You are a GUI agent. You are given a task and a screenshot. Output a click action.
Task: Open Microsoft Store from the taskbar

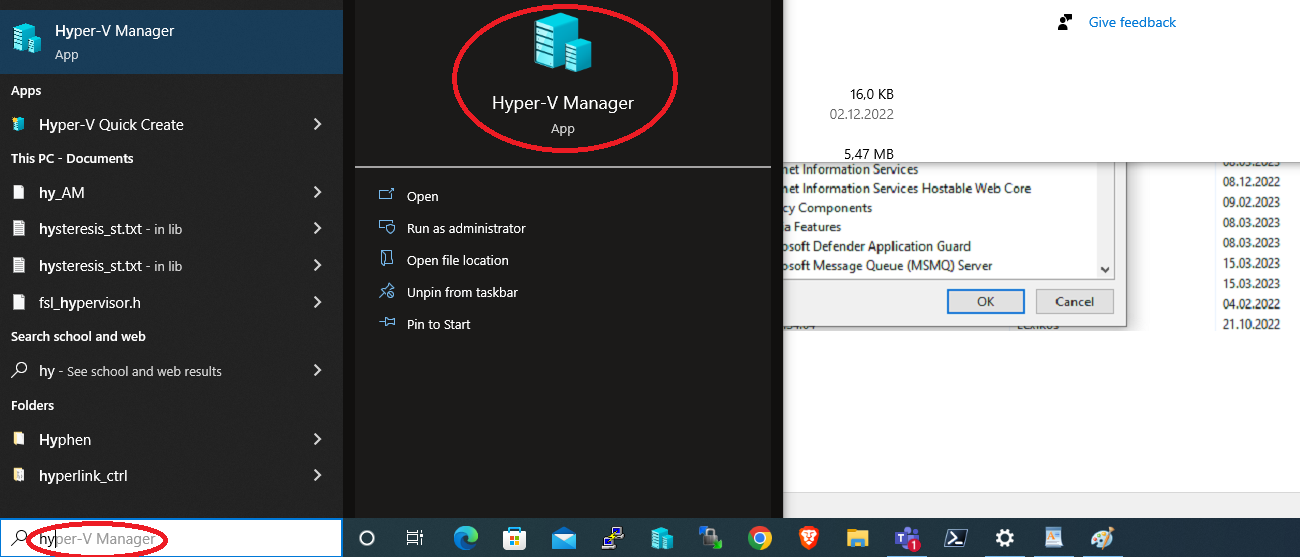click(513, 539)
